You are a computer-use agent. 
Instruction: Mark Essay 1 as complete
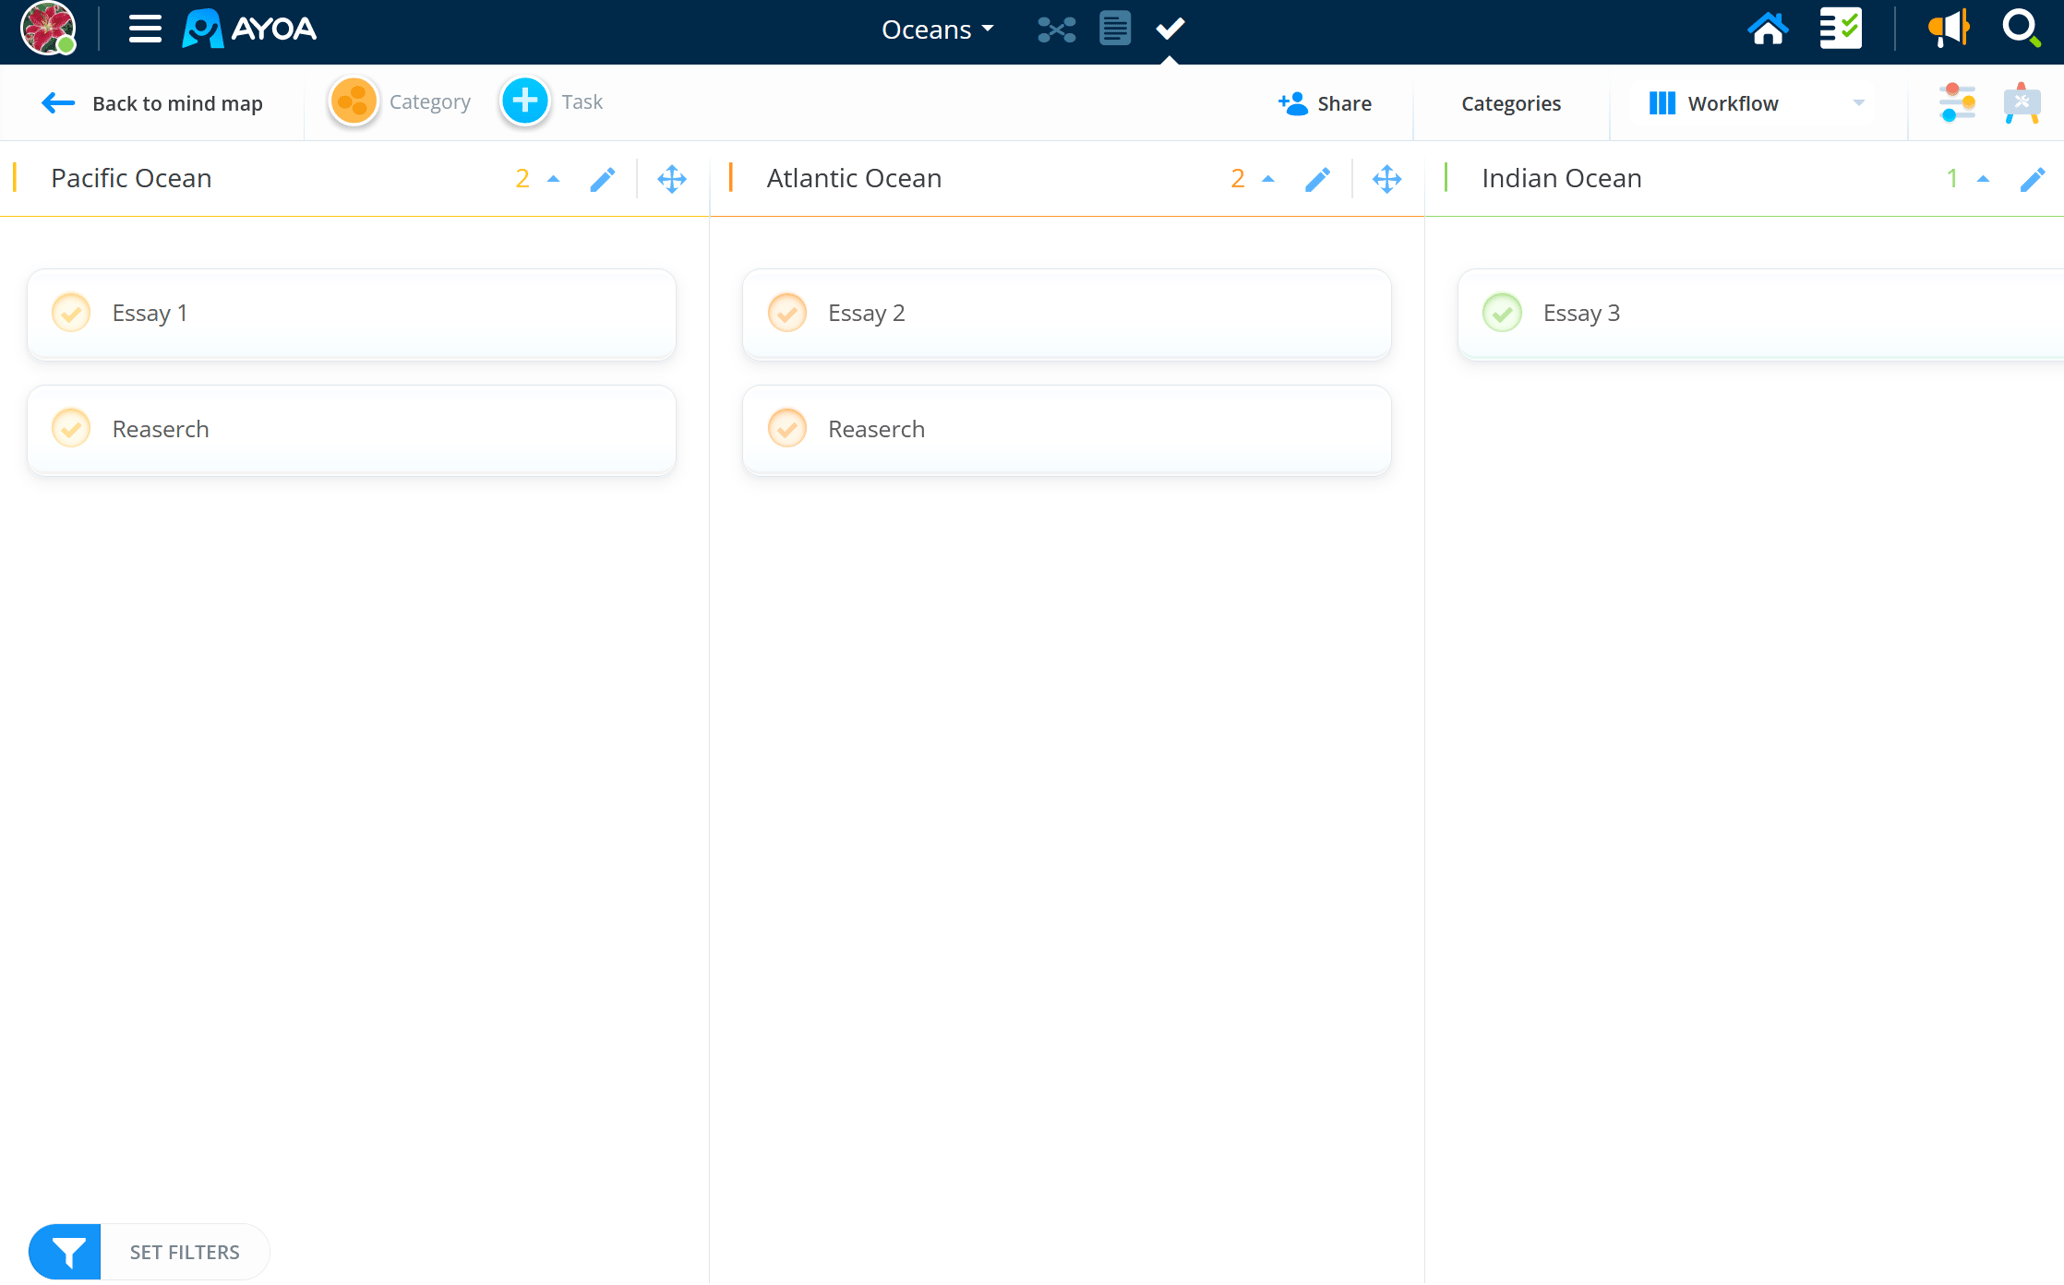[x=71, y=313]
